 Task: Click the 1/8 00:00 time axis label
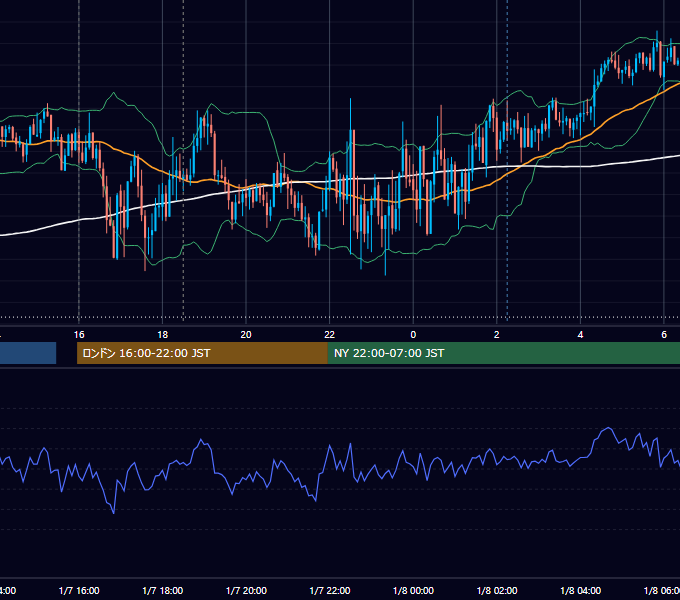click(x=413, y=590)
